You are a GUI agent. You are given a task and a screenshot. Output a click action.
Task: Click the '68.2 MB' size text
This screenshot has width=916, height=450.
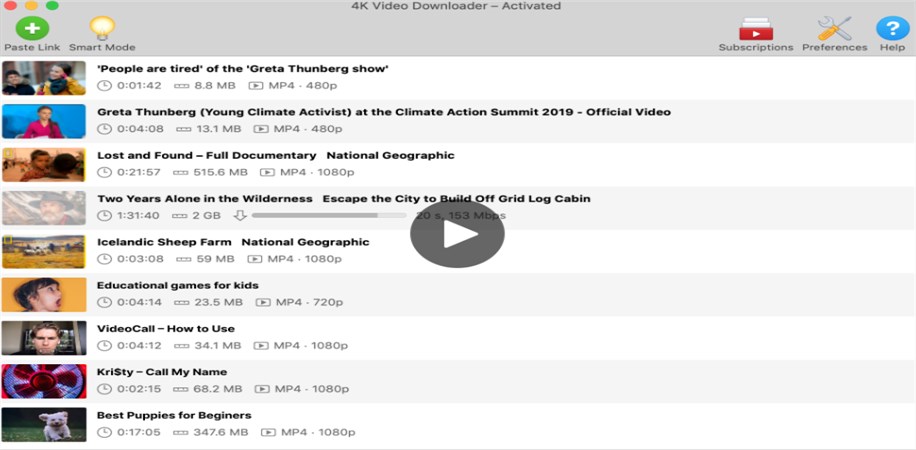[218, 389]
